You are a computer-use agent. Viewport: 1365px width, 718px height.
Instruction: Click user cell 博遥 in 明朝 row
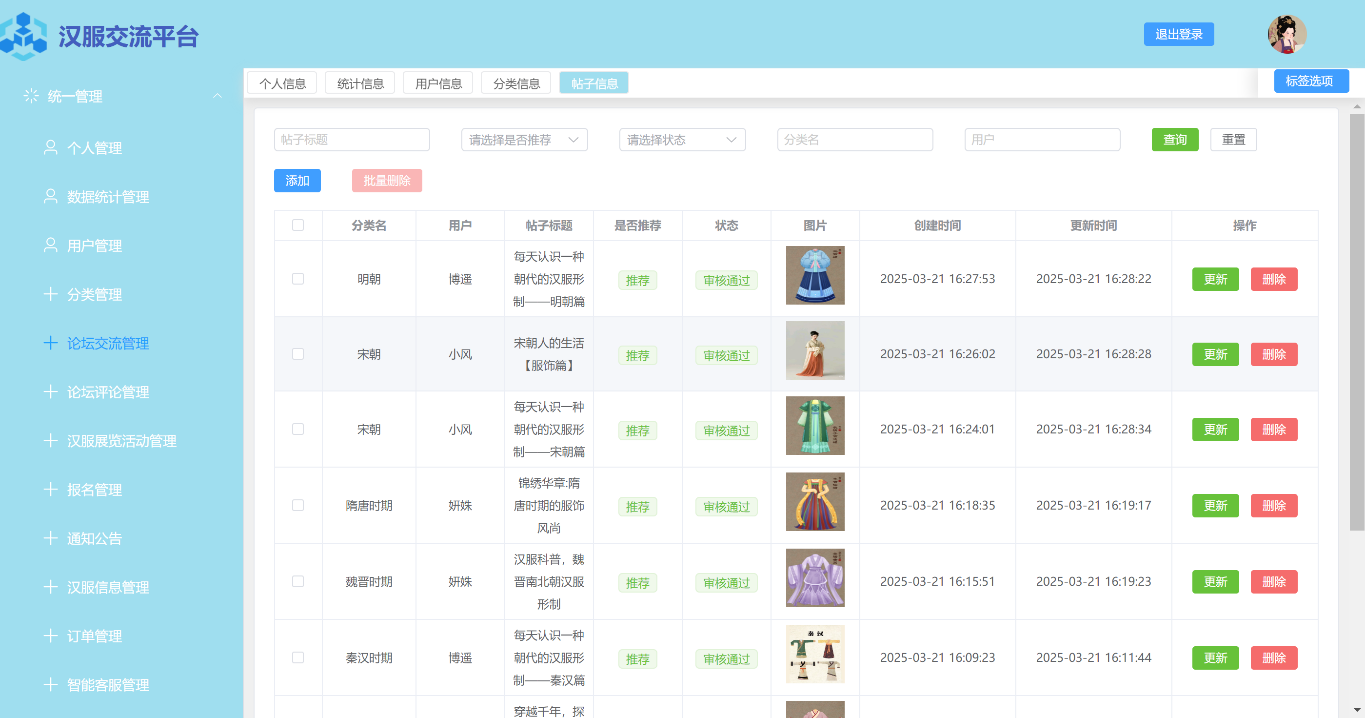[460, 279]
